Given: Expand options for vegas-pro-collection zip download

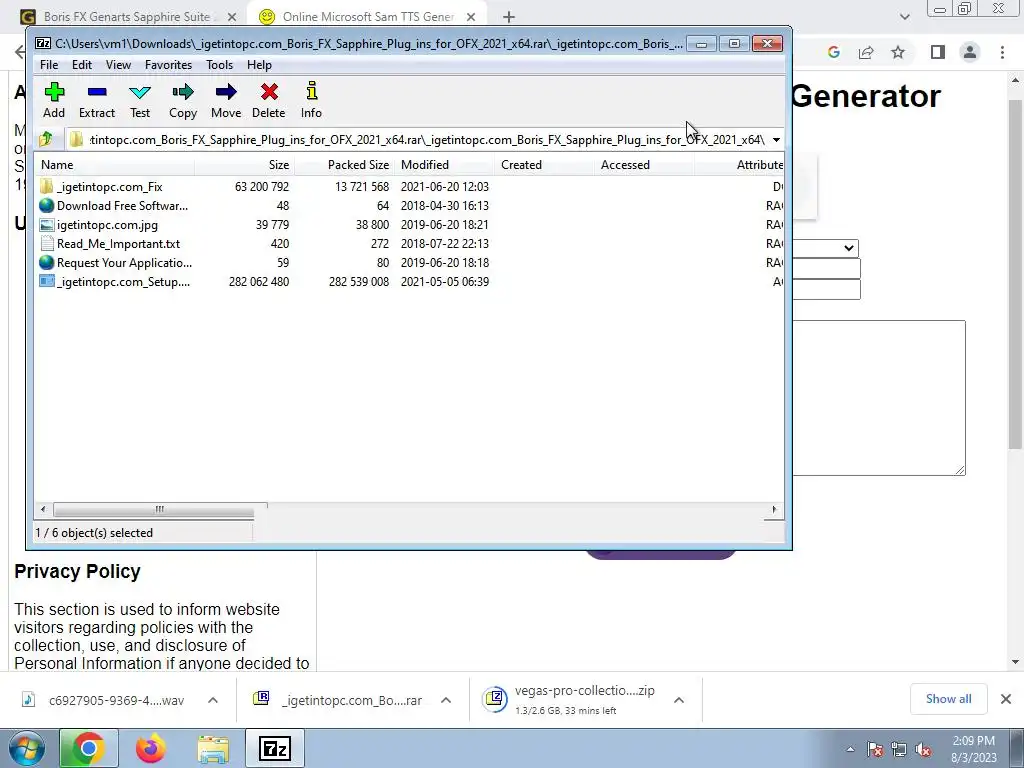Looking at the screenshot, I should (x=679, y=700).
